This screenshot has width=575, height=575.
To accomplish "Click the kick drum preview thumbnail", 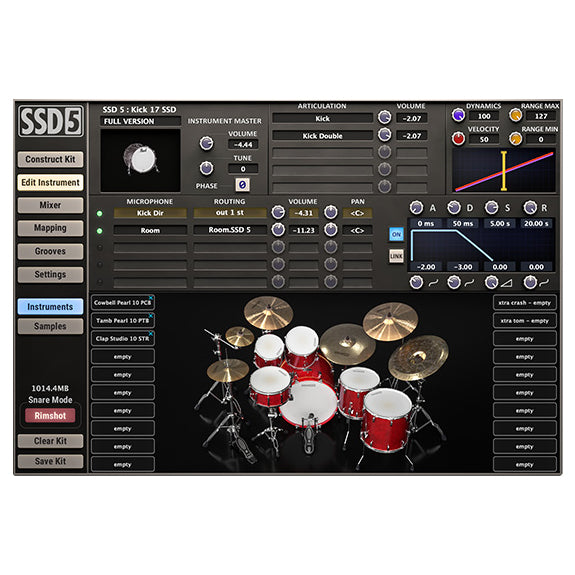I will [140, 160].
